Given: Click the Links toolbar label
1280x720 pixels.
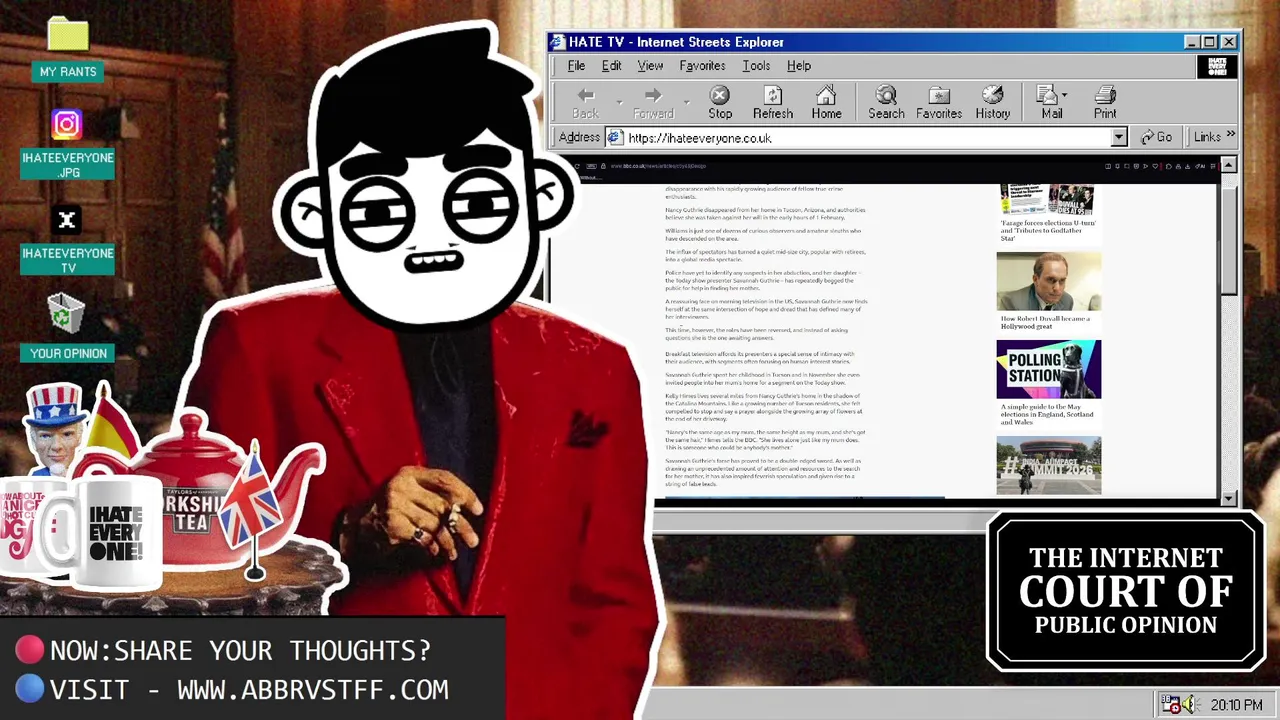Looking at the screenshot, I should (x=1206, y=137).
